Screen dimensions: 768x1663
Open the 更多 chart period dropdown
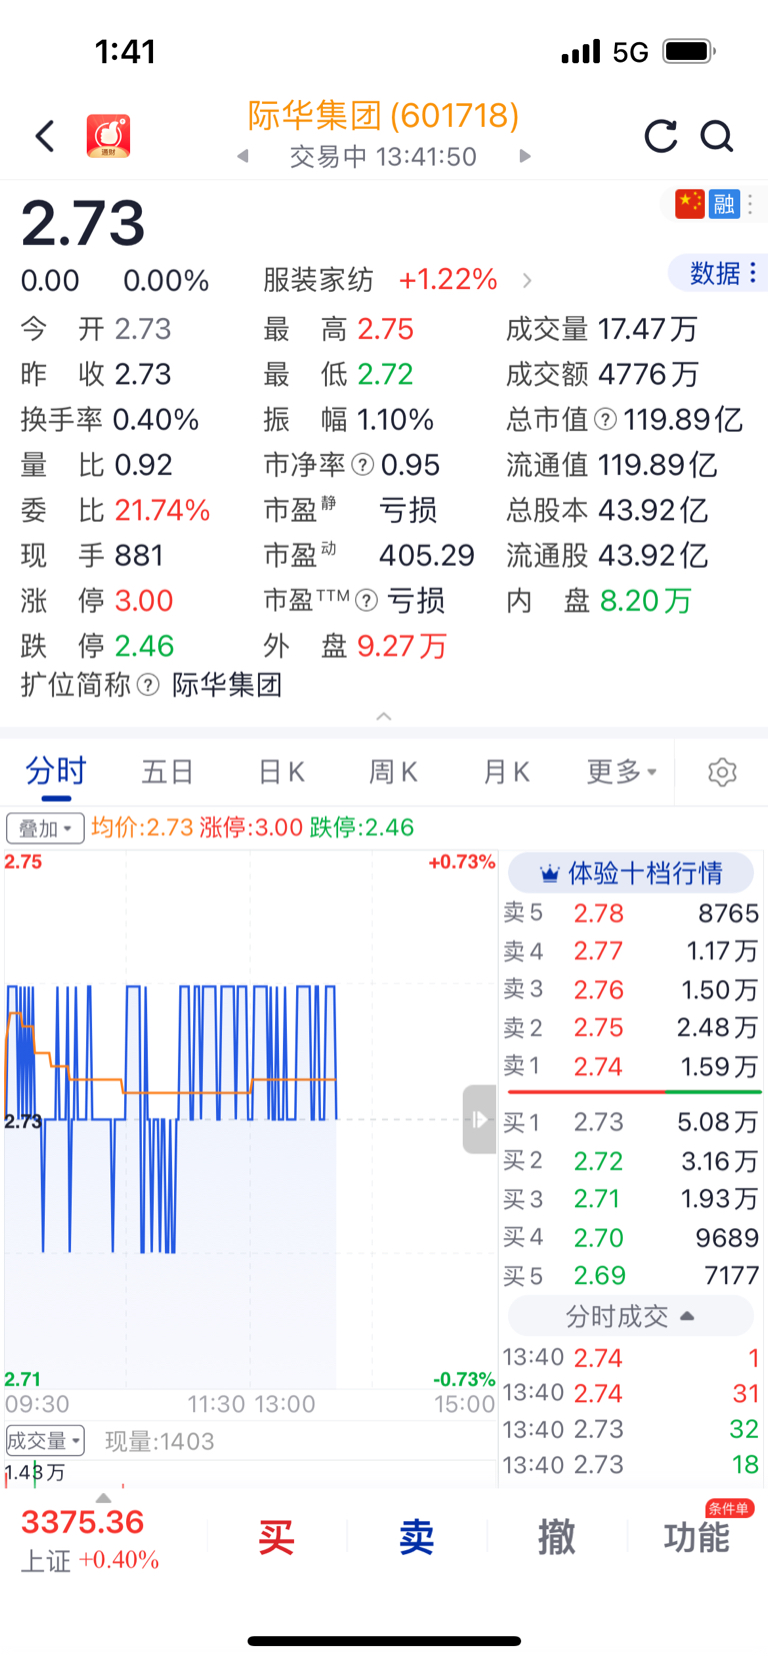coord(621,772)
